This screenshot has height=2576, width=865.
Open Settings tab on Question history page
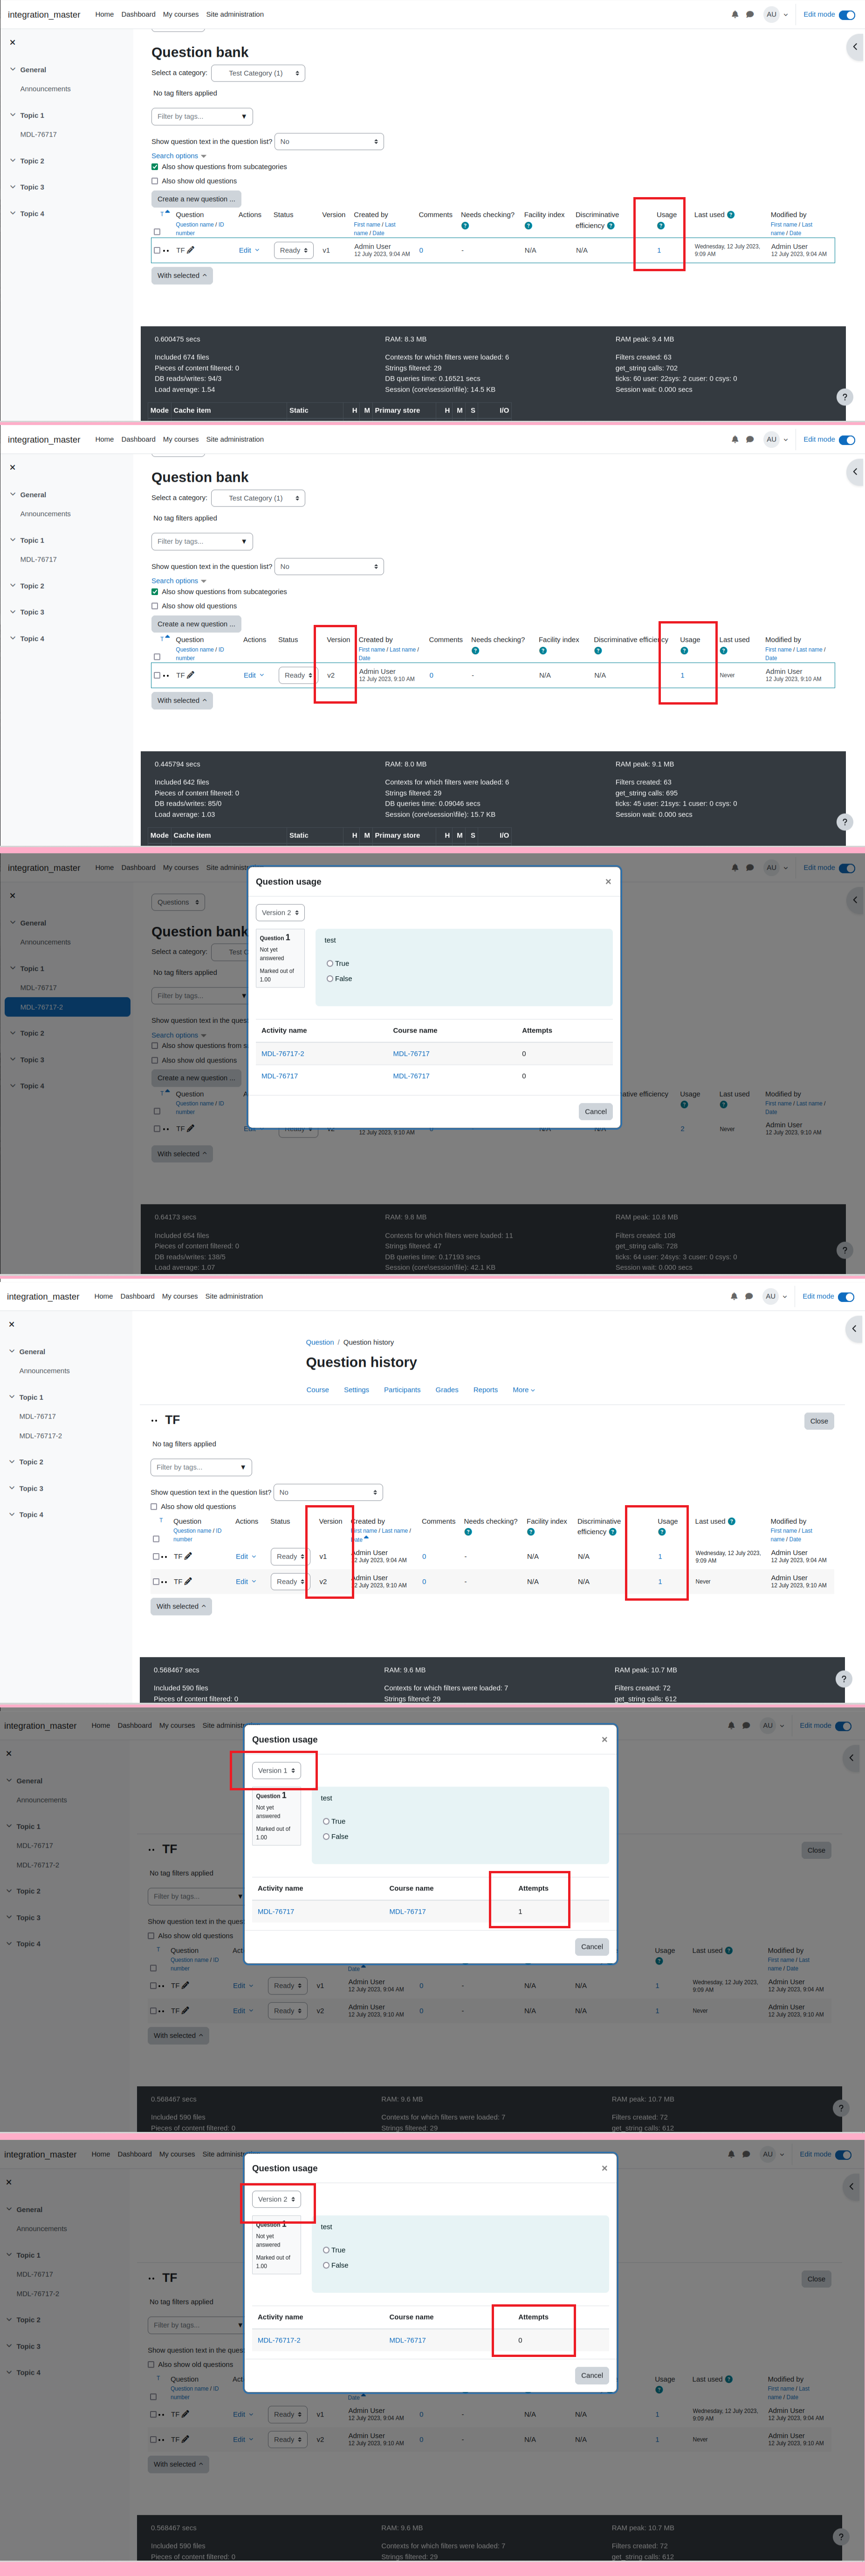(x=356, y=1389)
